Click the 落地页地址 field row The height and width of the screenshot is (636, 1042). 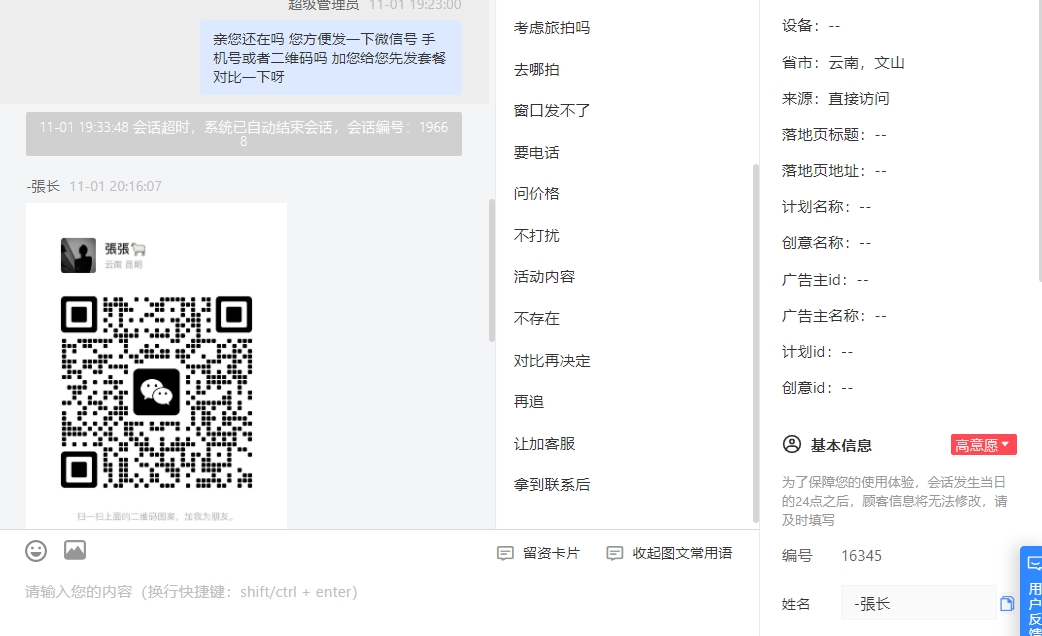click(x=834, y=171)
